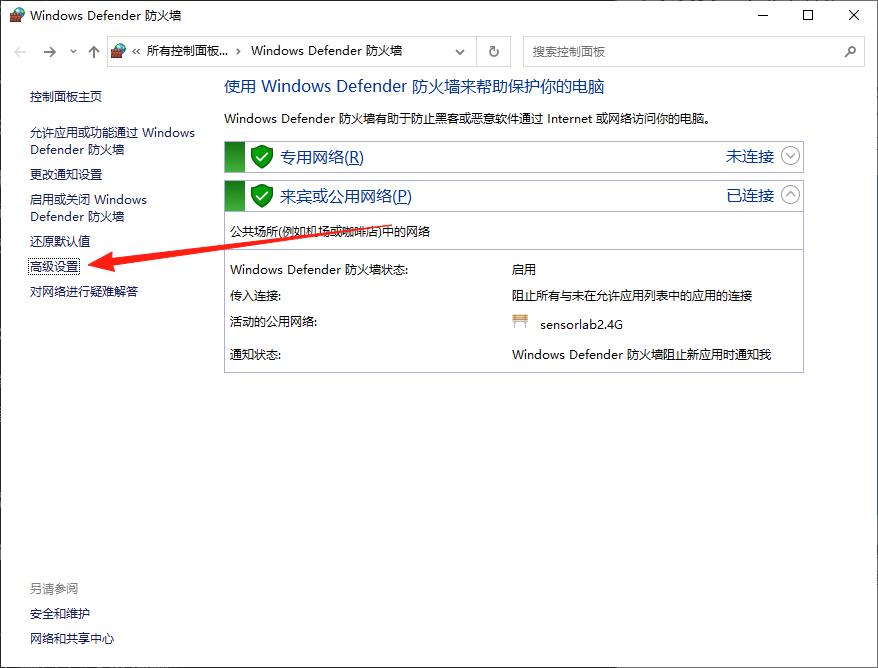Click the green shield beside 来宾或公用网络

point(261,196)
